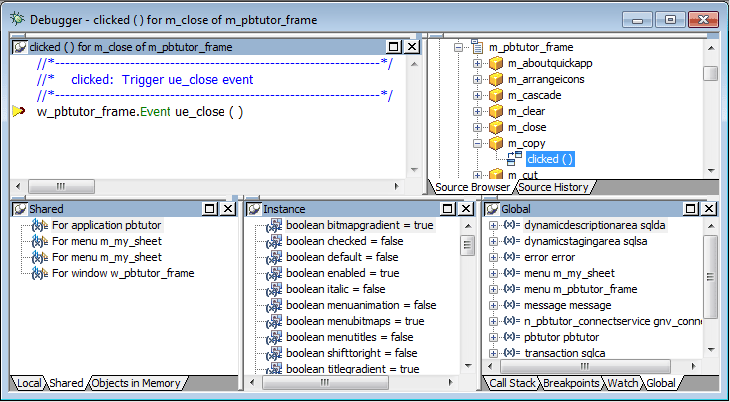
Task: Click the variable icon beside boolean checked
Action: pyautogui.click(x=273, y=242)
